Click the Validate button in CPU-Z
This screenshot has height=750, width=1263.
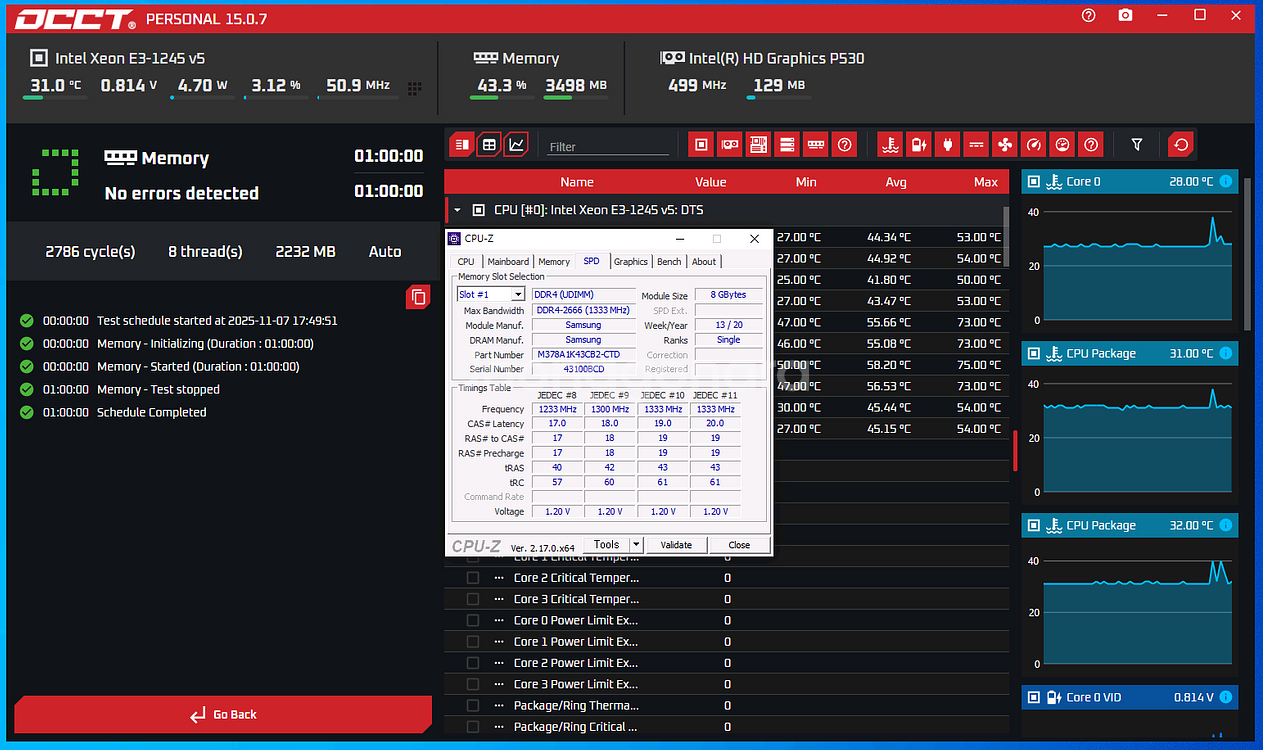pos(676,545)
